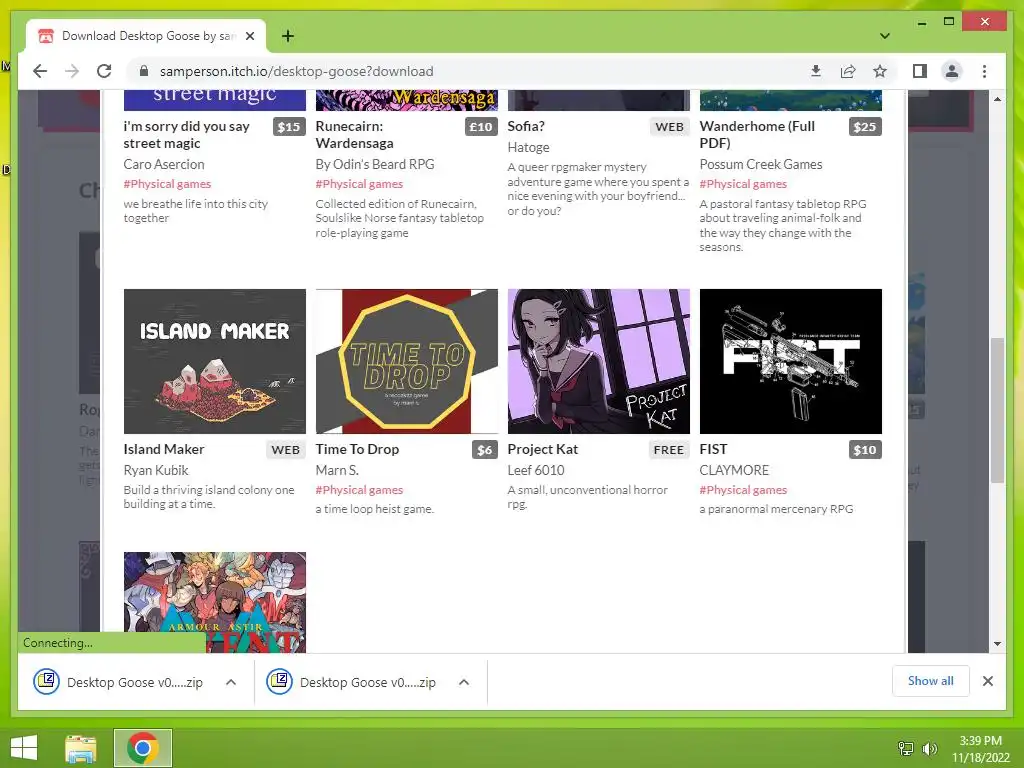
Task: Select the Download Desktop Goose tab
Action: point(146,36)
